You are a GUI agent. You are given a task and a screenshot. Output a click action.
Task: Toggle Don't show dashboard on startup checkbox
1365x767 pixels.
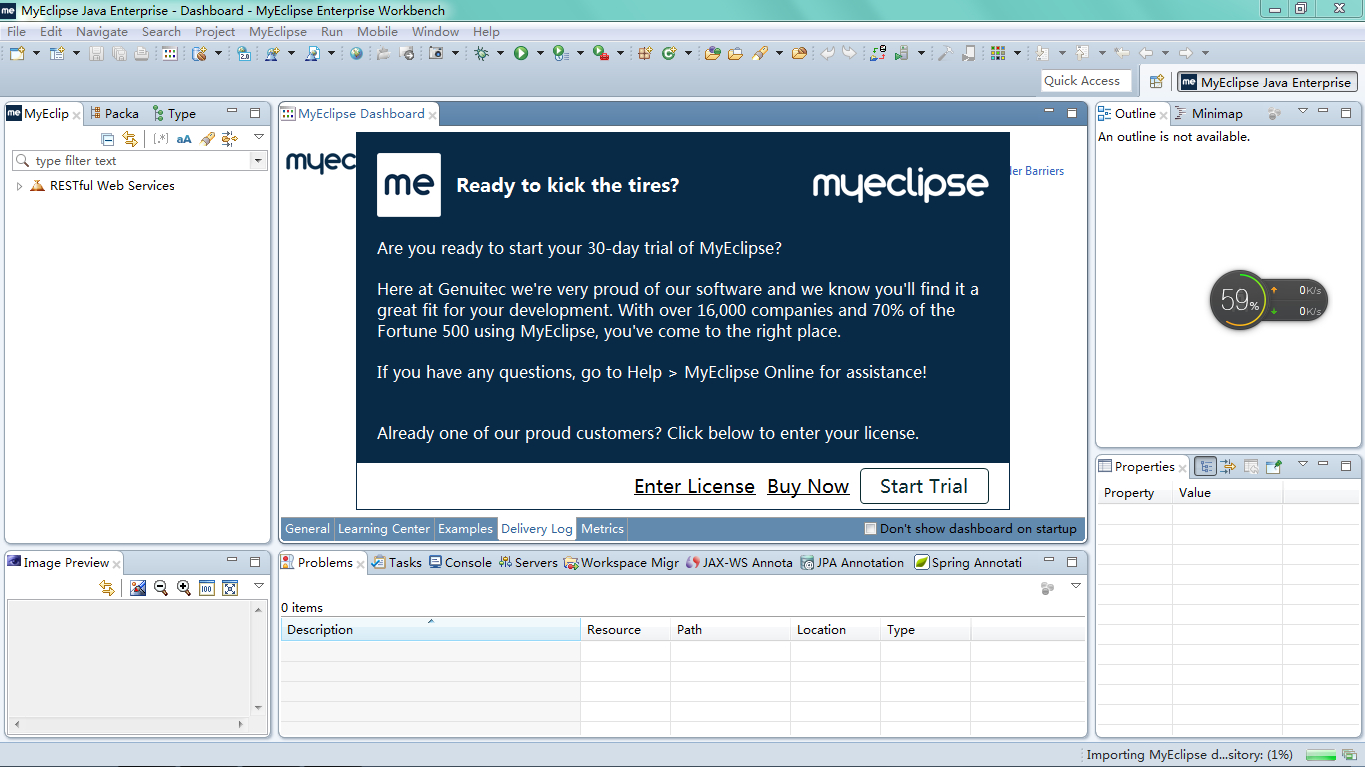[x=871, y=529]
